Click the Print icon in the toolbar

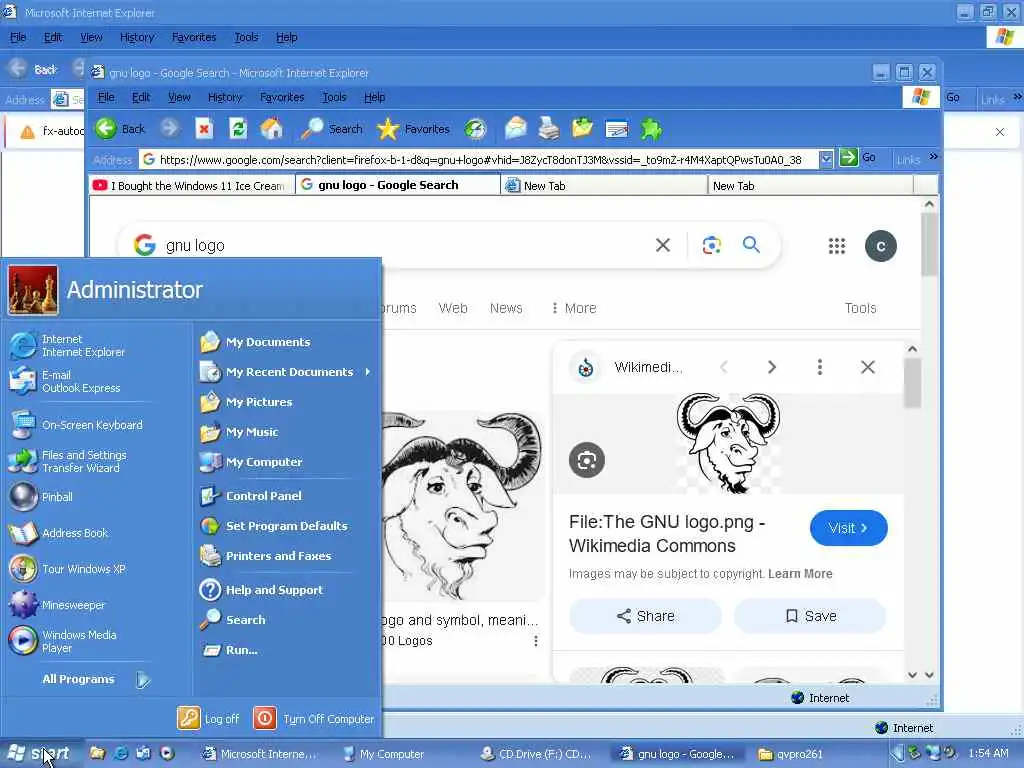[549, 129]
